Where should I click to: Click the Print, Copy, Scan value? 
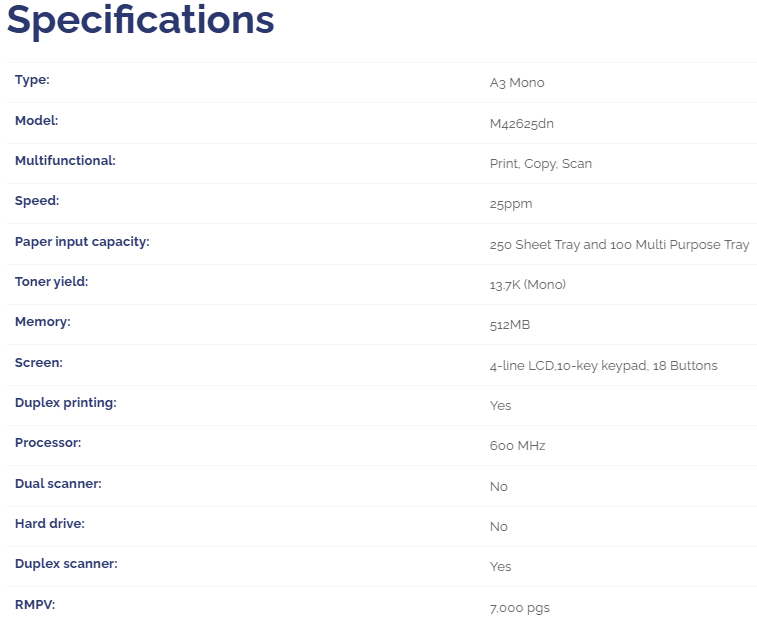pos(540,164)
